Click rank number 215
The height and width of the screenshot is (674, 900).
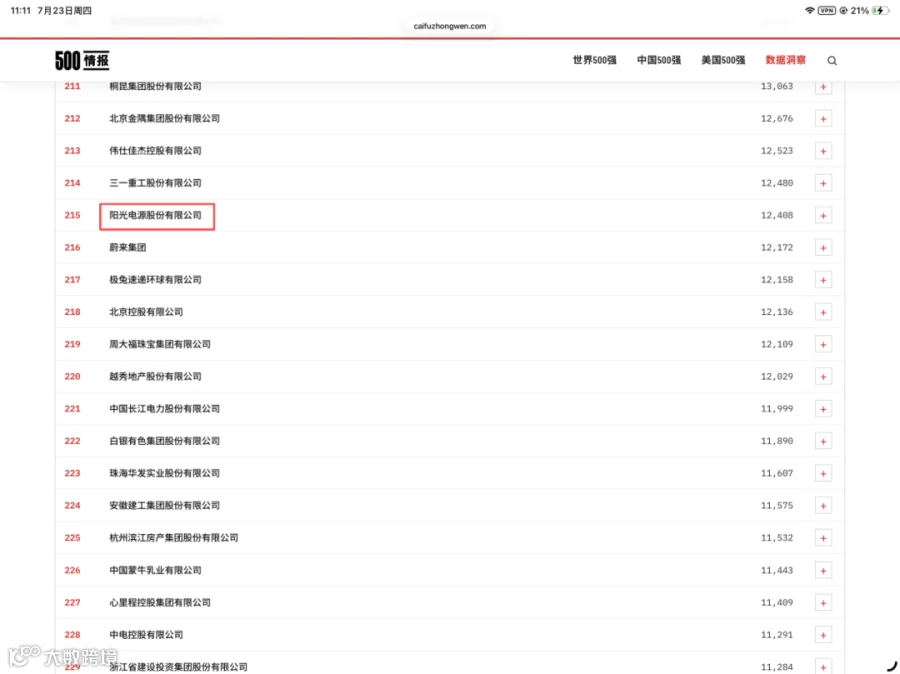(72, 215)
